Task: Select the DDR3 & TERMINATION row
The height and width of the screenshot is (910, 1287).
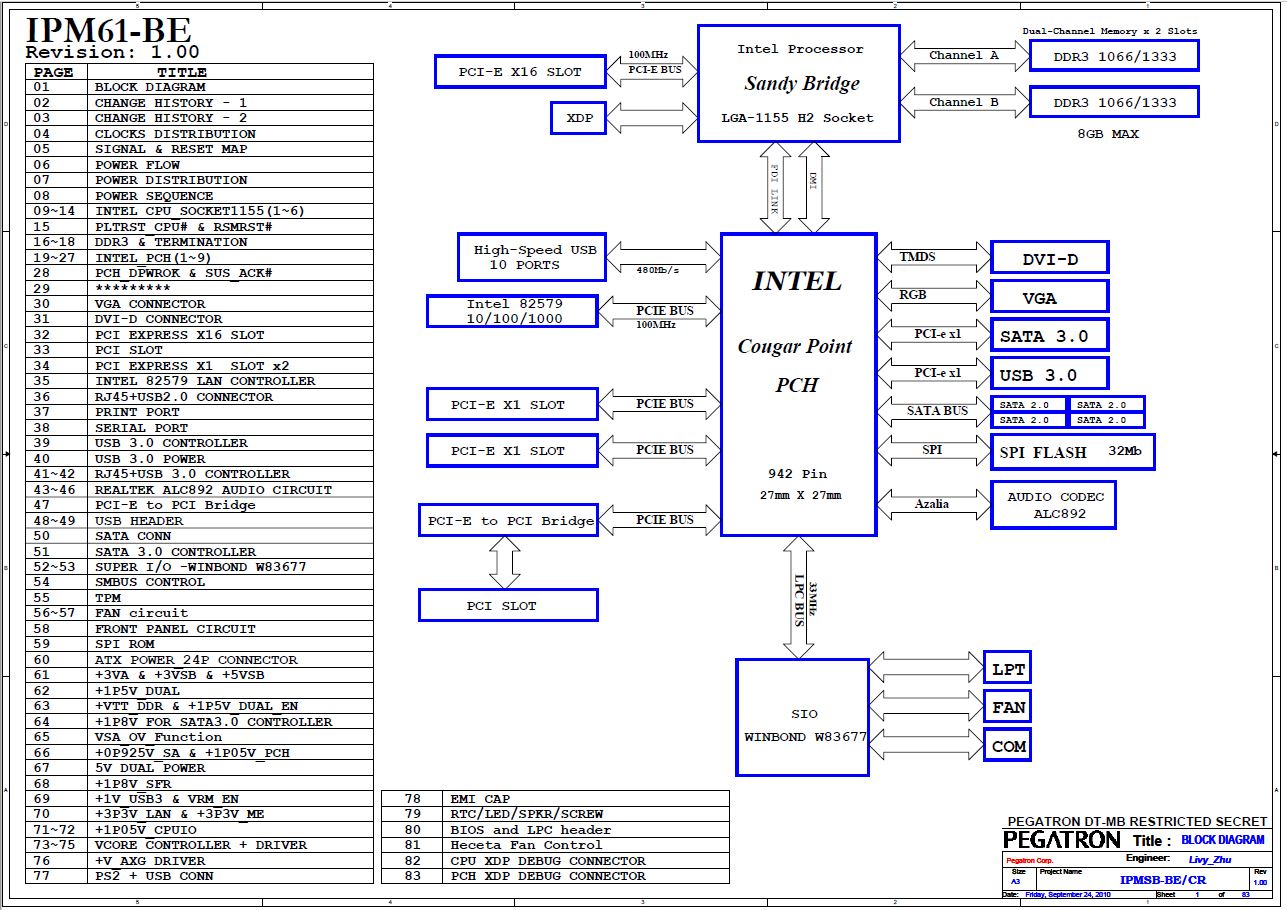Action: coord(199,242)
